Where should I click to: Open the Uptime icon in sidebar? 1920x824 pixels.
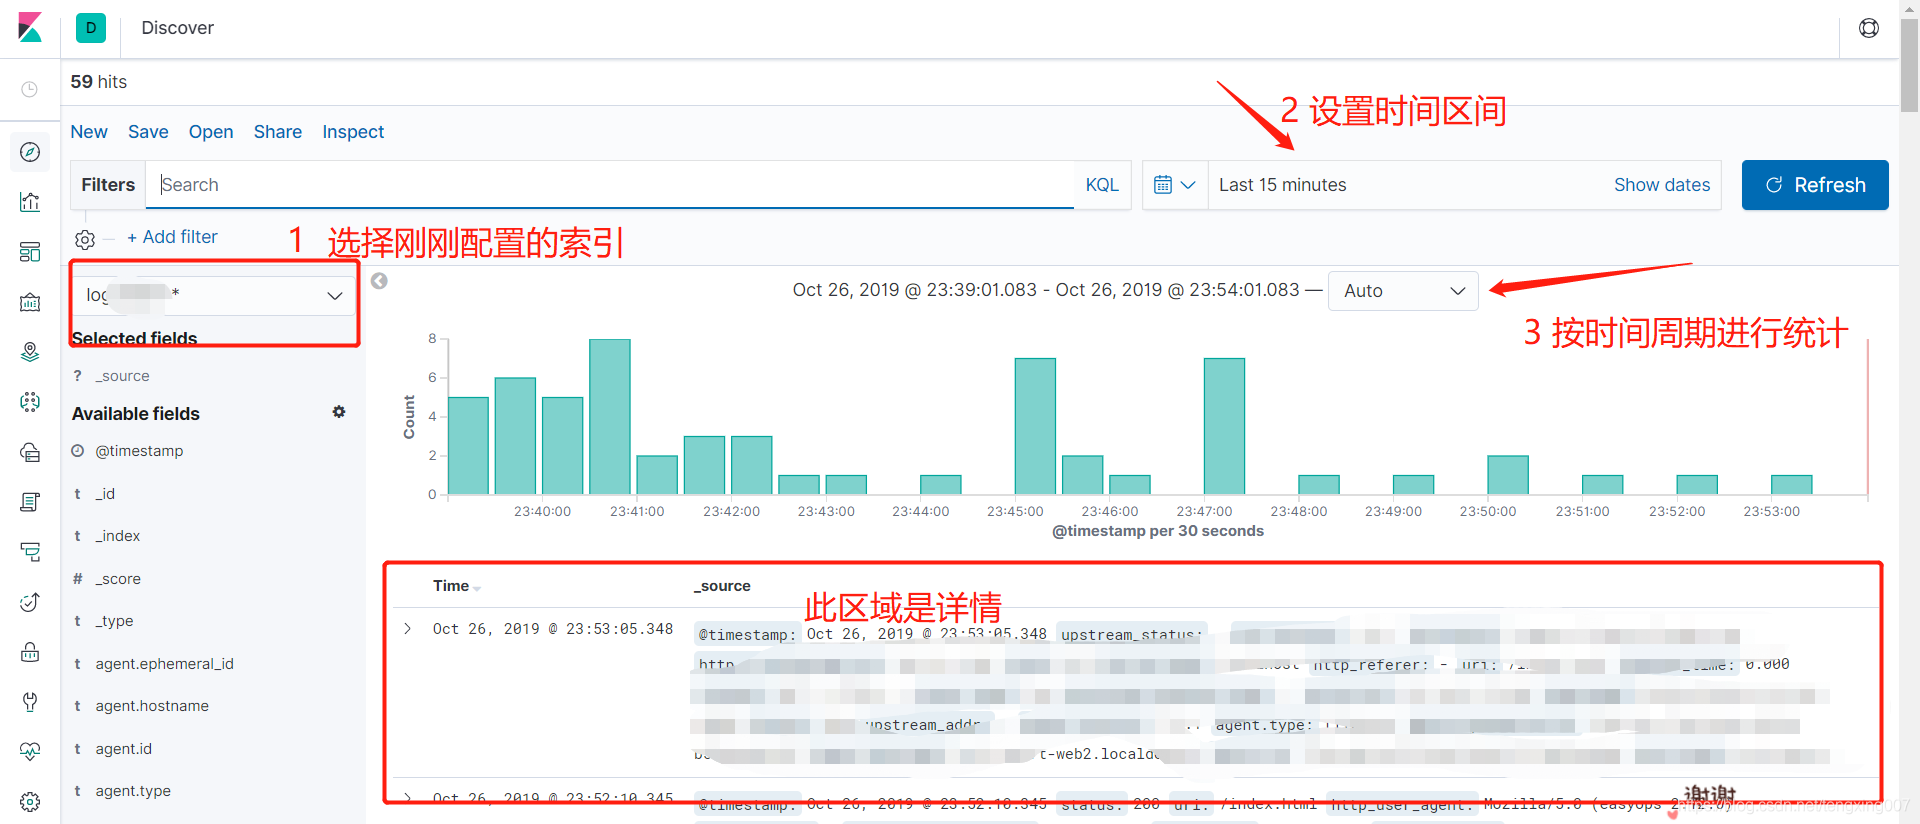coord(30,602)
